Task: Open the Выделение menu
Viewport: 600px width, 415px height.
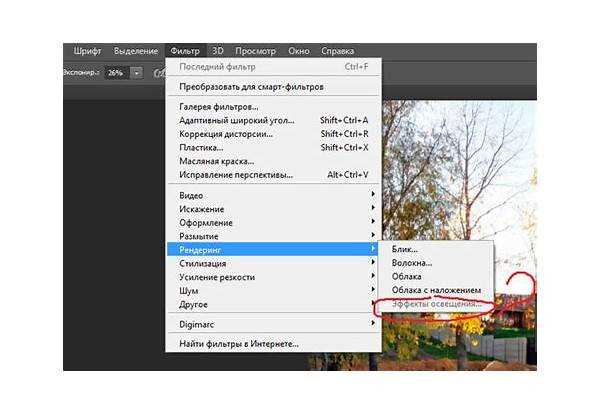Action: tap(136, 51)
